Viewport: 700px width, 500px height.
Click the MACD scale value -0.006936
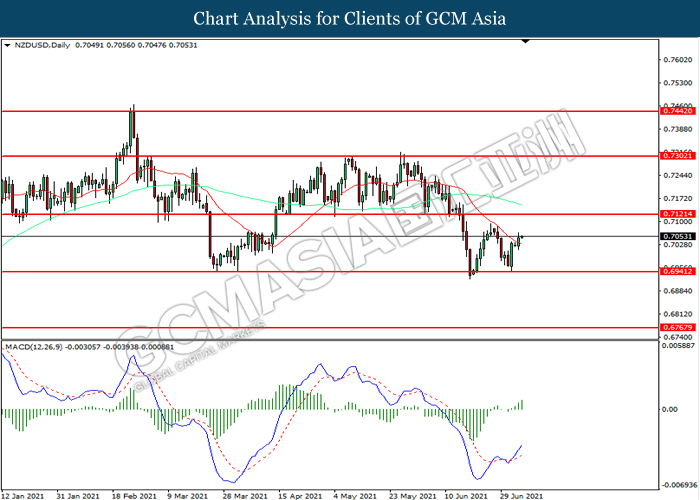click(679, 485)
